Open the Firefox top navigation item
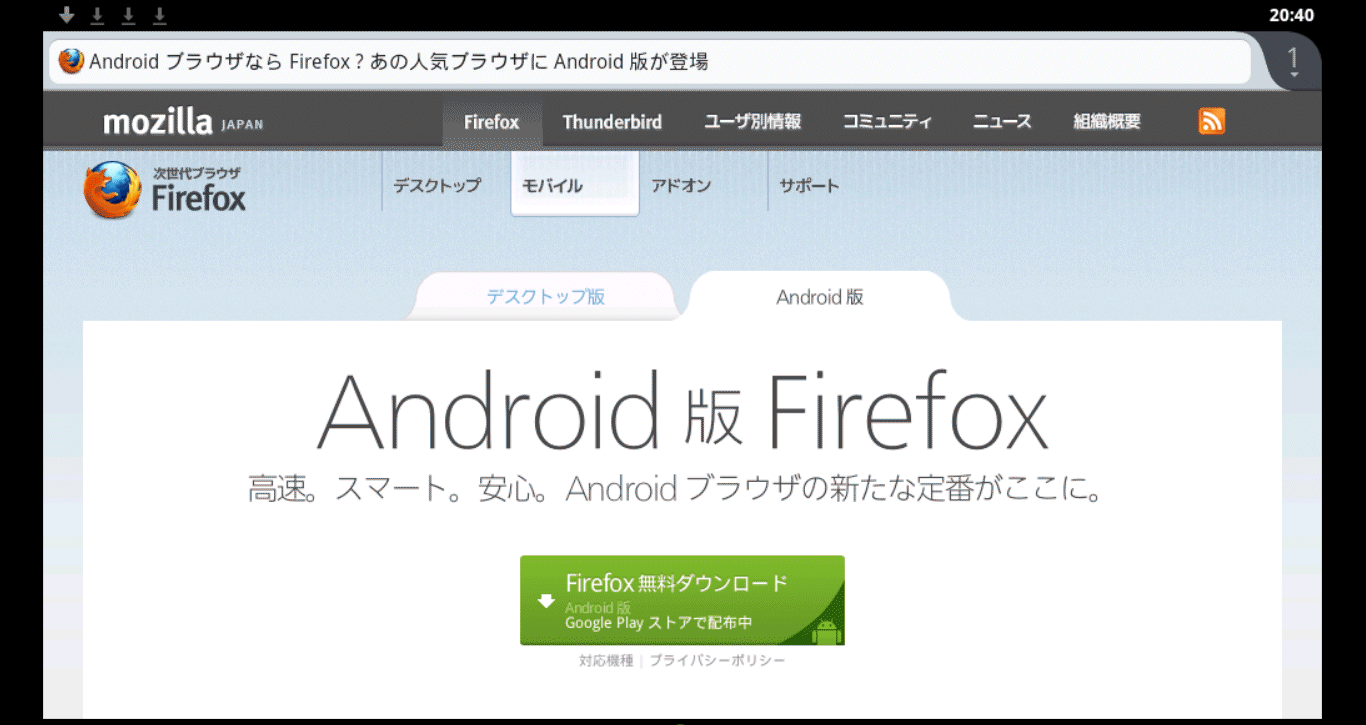 click(492, 122)
